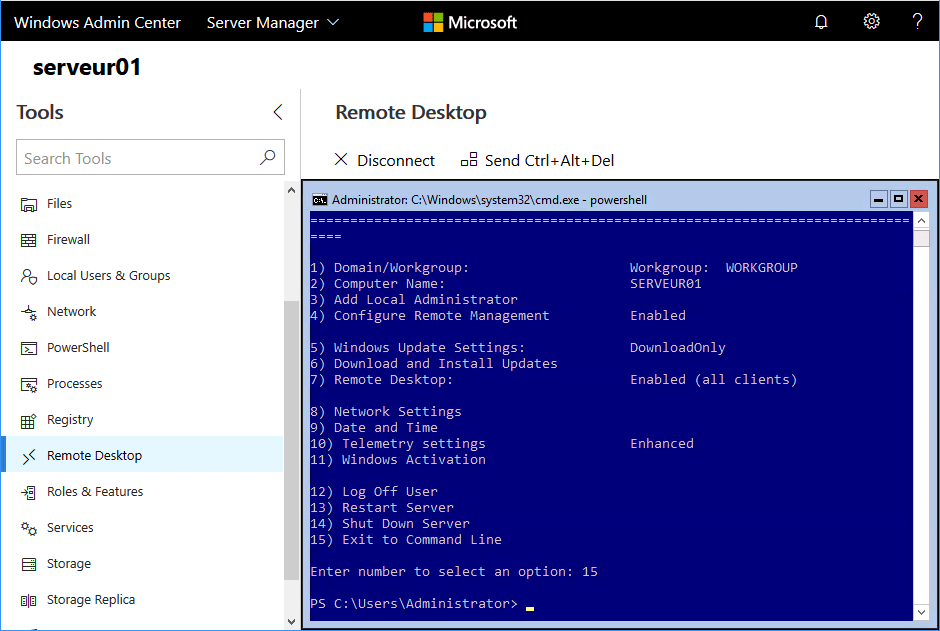Image resolution: width=940 pixels, height=631 pixels.
Task: Click the Remote Desktop tool icon
Action: [29, 457]
